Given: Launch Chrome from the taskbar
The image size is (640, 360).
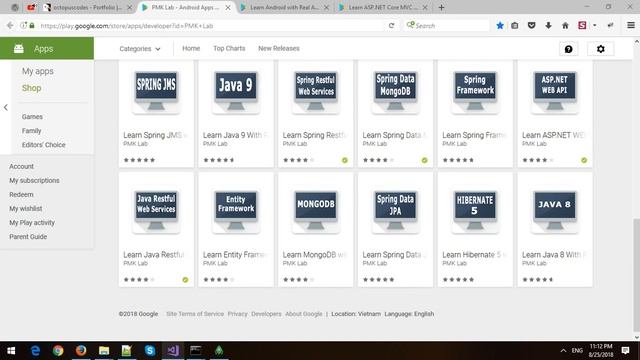Looking at the screenshot, I should pyautogui.click(x=58, y=351).
